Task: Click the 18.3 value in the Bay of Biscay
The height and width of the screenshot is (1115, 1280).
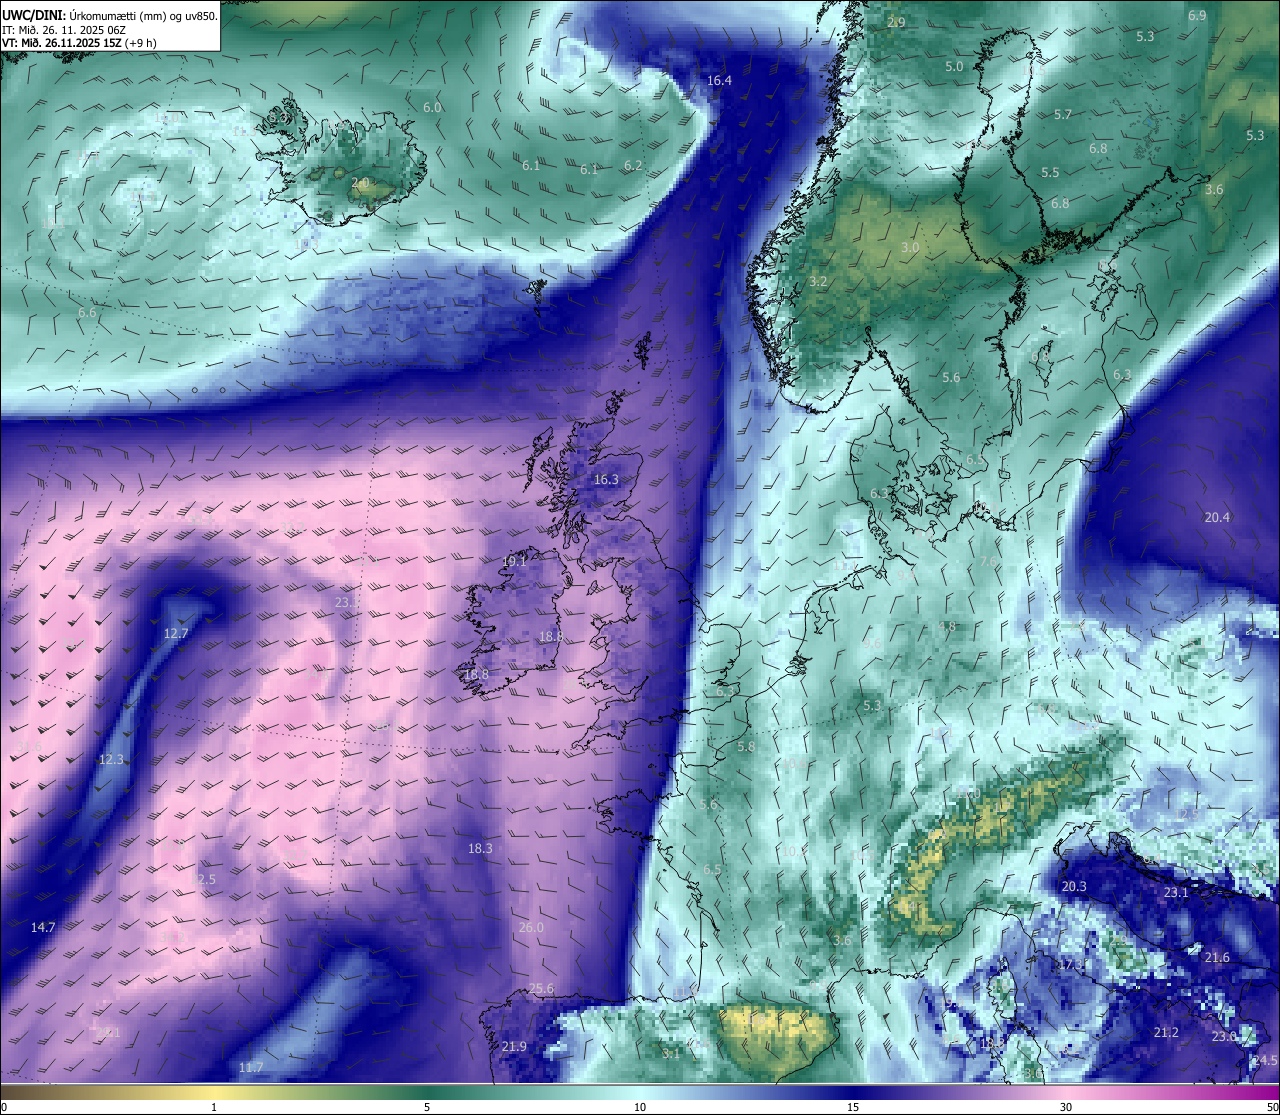Action: [x=480, y=849]
